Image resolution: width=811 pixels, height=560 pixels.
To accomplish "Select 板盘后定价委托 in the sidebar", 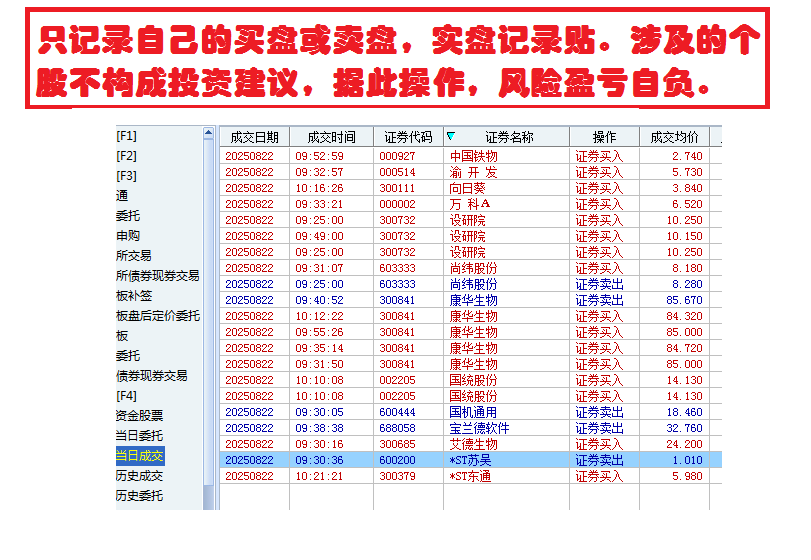I will coord(158,316).
